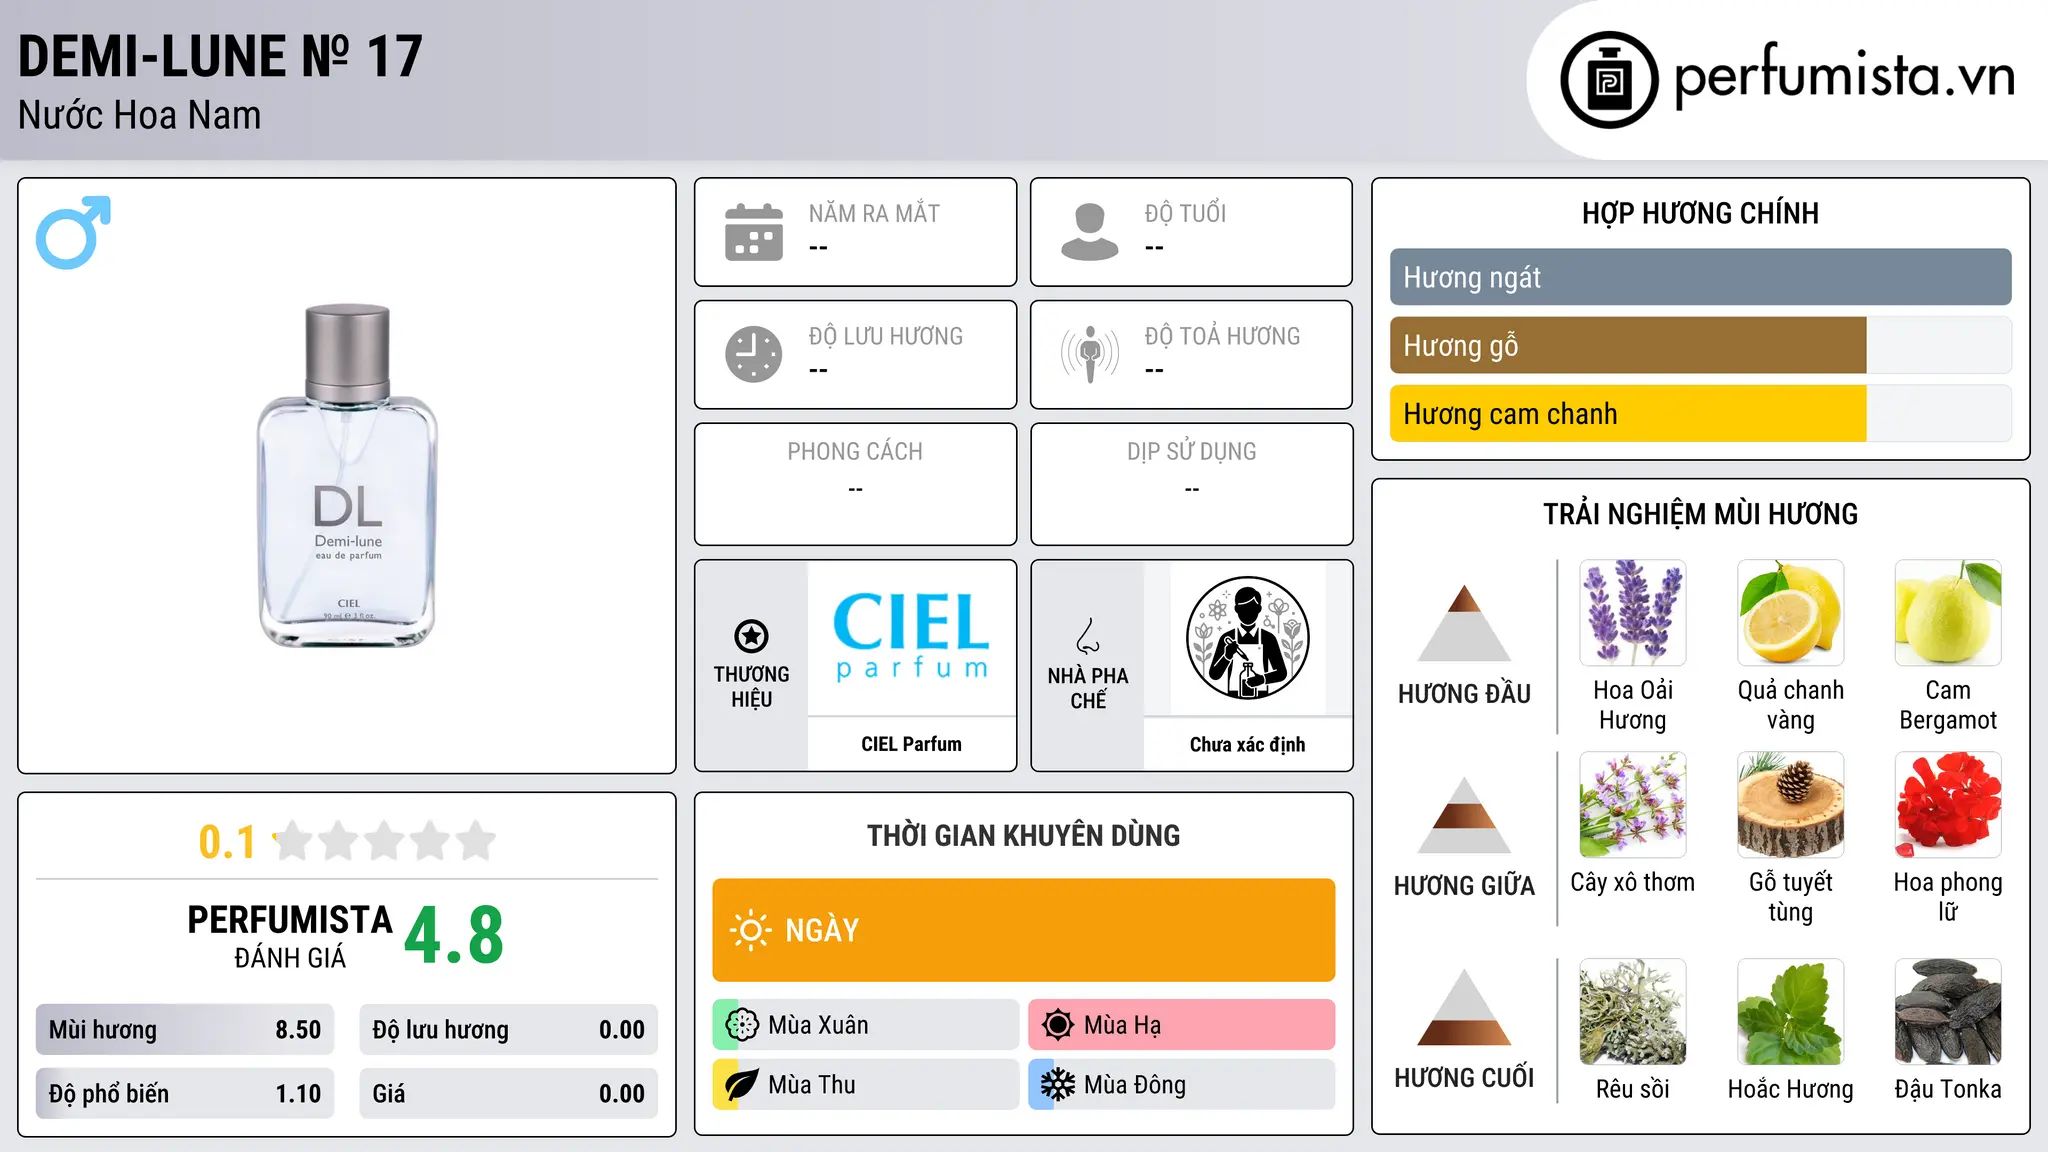This screenshot has height=1152, width=2048.
Task: Click the Hương gỗ accord bar
Action: [1700, 345]
